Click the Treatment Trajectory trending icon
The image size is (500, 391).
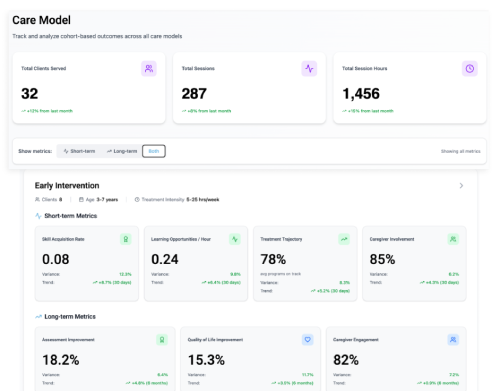[x=344, y=239]
